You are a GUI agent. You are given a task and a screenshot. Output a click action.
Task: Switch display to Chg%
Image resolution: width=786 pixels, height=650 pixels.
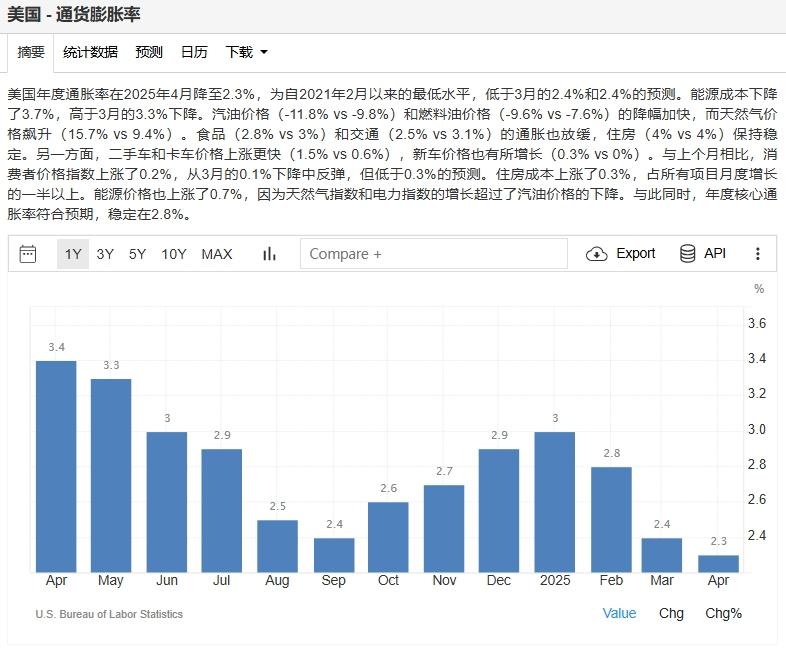pyautogui.click(x=724, y=613)
